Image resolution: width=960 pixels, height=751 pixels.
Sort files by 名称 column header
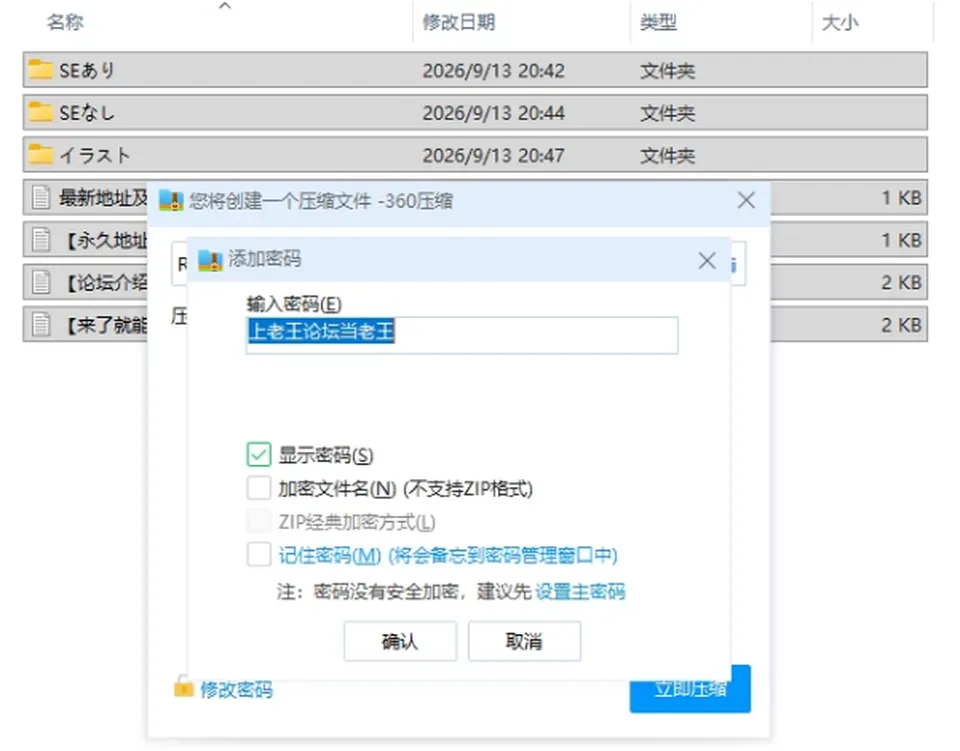click(x=65, y=22)
